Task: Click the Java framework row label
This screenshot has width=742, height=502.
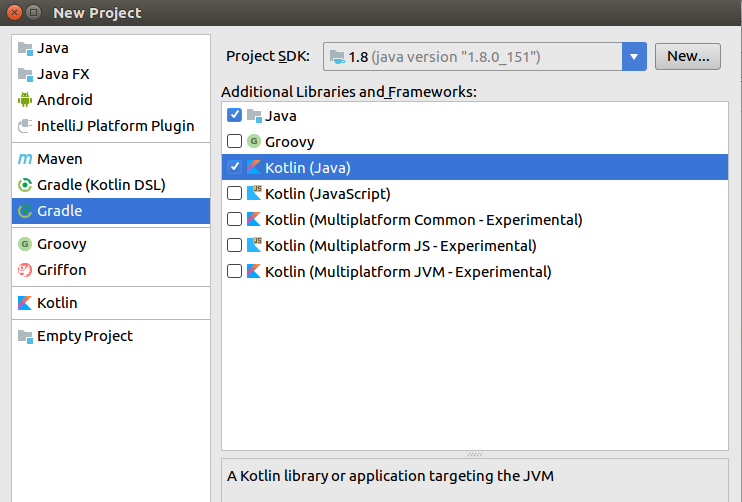Action: [281, 116]
